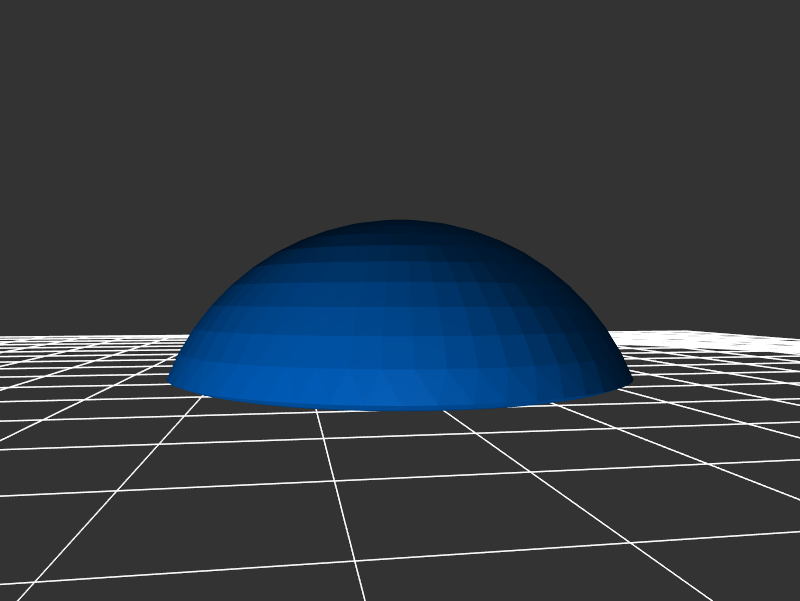The height and width of the screenshot is (601, 800).
Task: Click the top apex of the blue dome
Action: 398,222
